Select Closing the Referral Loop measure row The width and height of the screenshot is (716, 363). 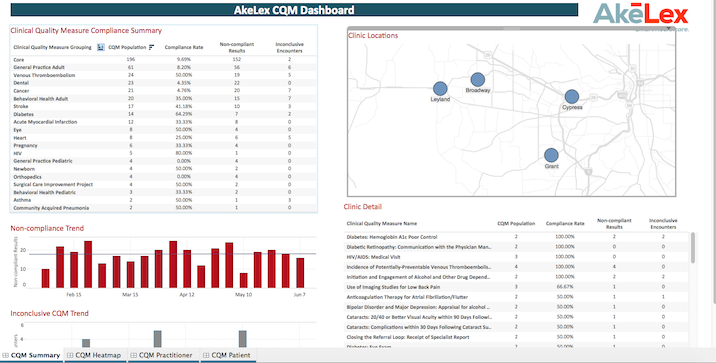517,337
